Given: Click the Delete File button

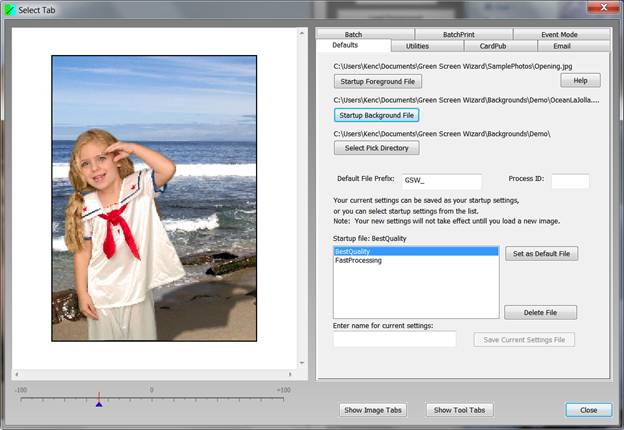Looking at the screenshot, I should [540, 313].
